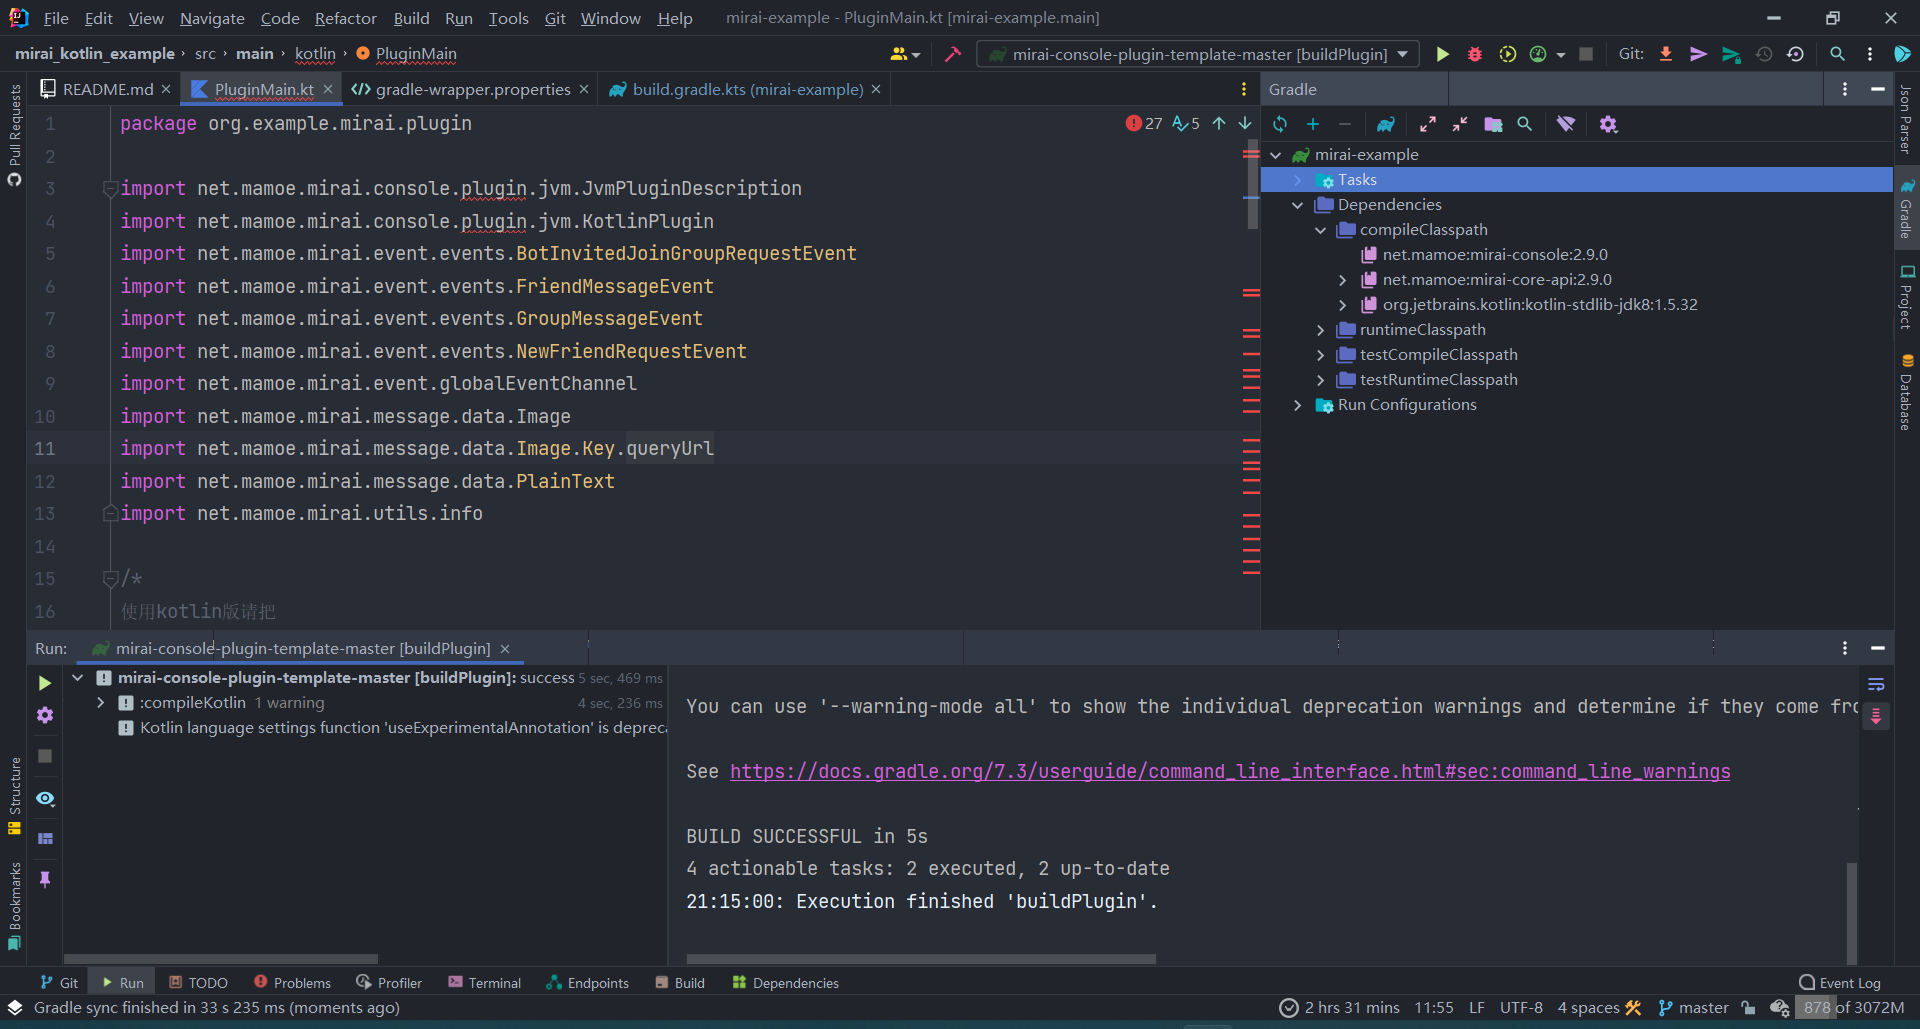Open the Gradle deprecation warnings documentation link
Image resolution: width=1920 pixels, height=1029 pixels.
(1230, 771)
